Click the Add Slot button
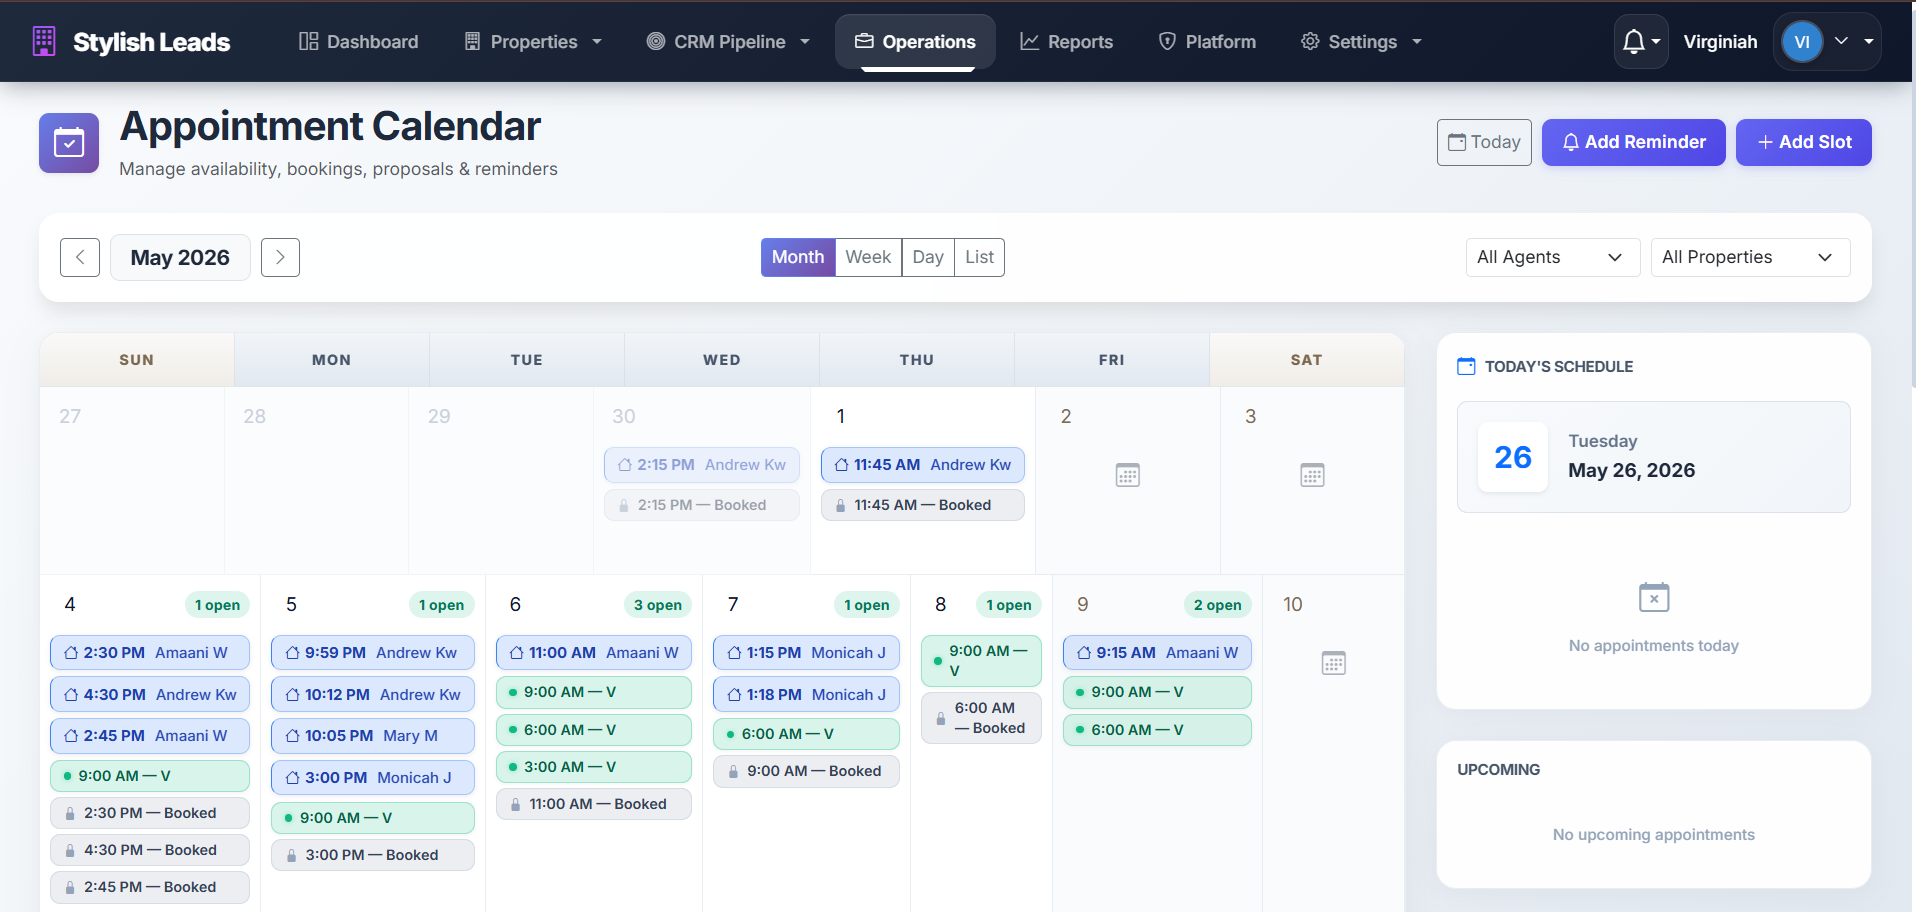The width and height of the screenshot is (1916, 912). point(1804,142)
